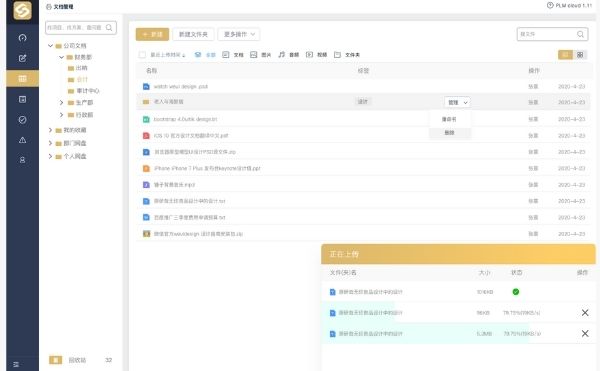Filter the list by 图片 tab

(x=261, y=55)
